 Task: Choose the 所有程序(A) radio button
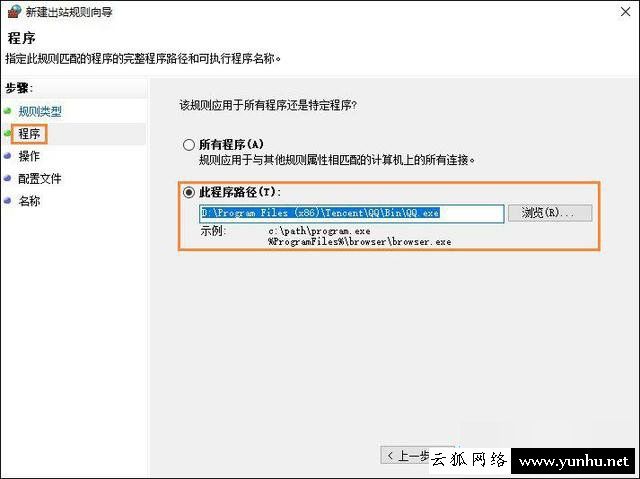(189, 144)
